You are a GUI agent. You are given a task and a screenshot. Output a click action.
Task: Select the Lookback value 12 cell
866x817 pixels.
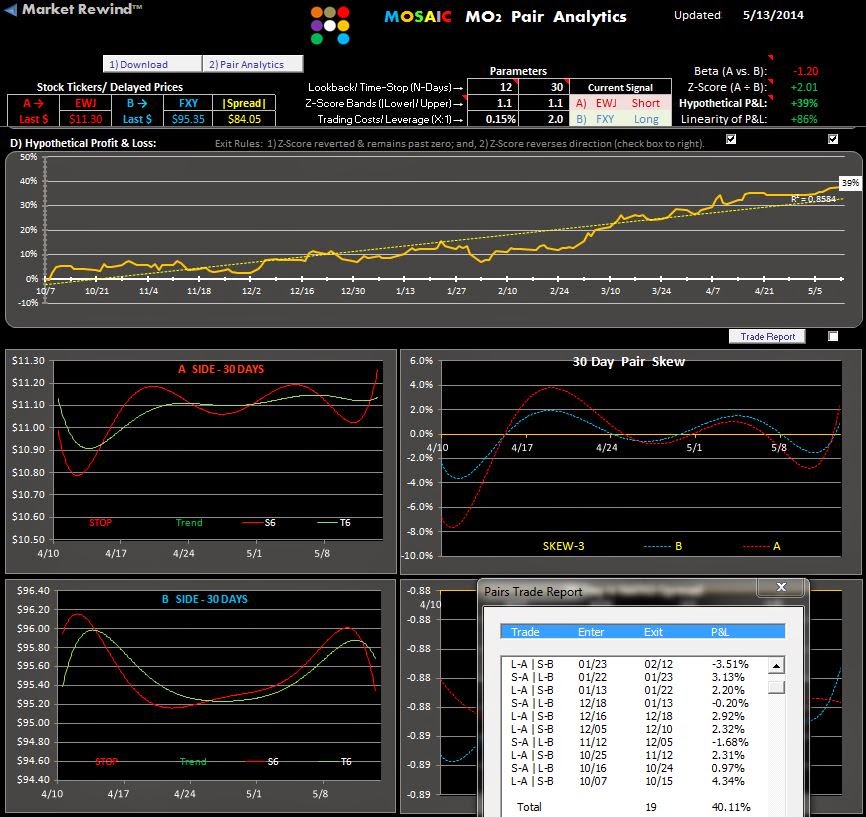tap(493, 87)
